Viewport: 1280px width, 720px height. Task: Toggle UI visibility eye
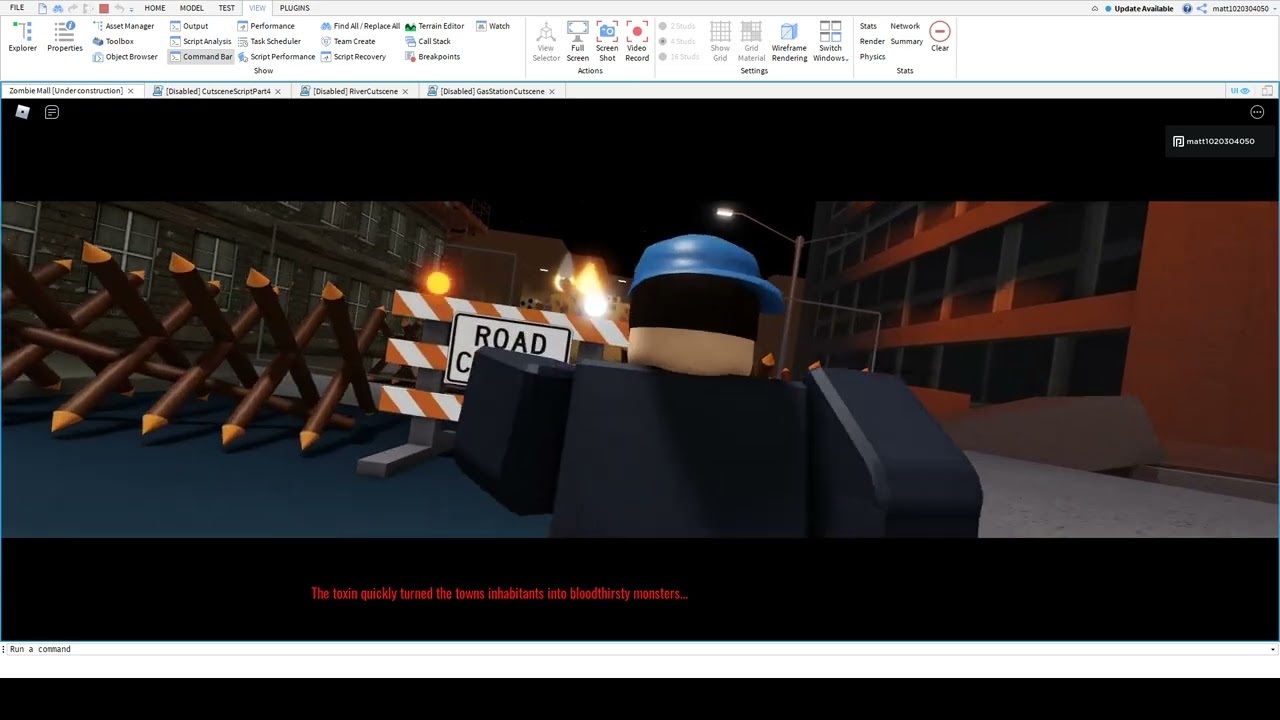pos(1241,91)
